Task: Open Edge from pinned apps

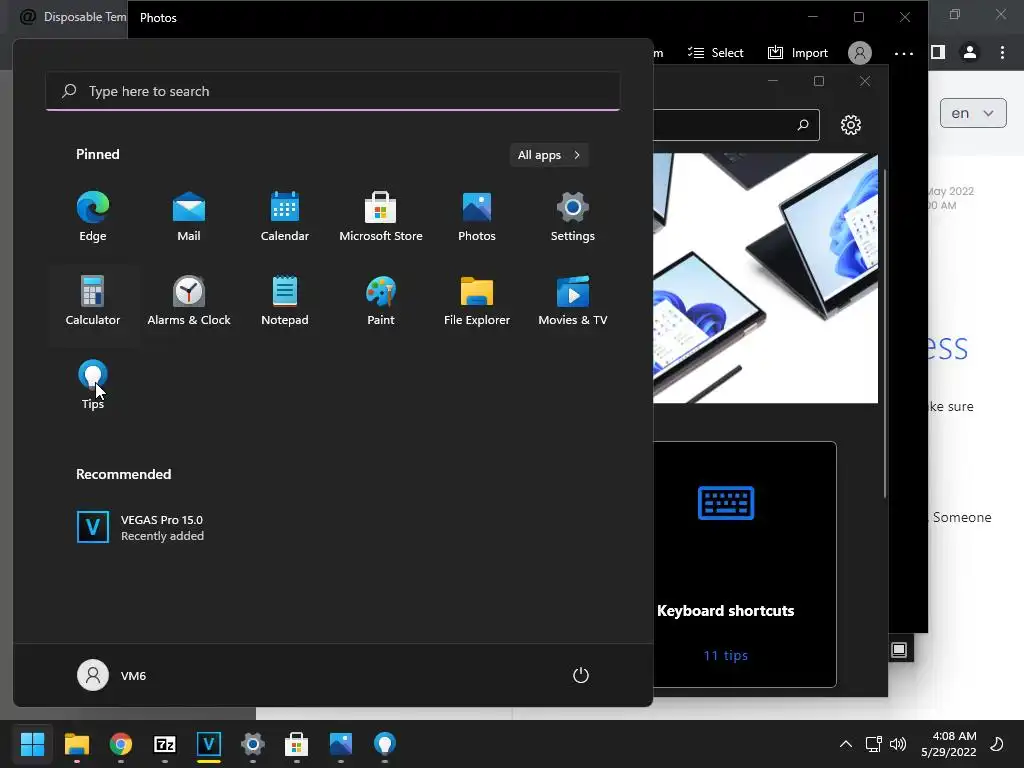Action: 93,217
